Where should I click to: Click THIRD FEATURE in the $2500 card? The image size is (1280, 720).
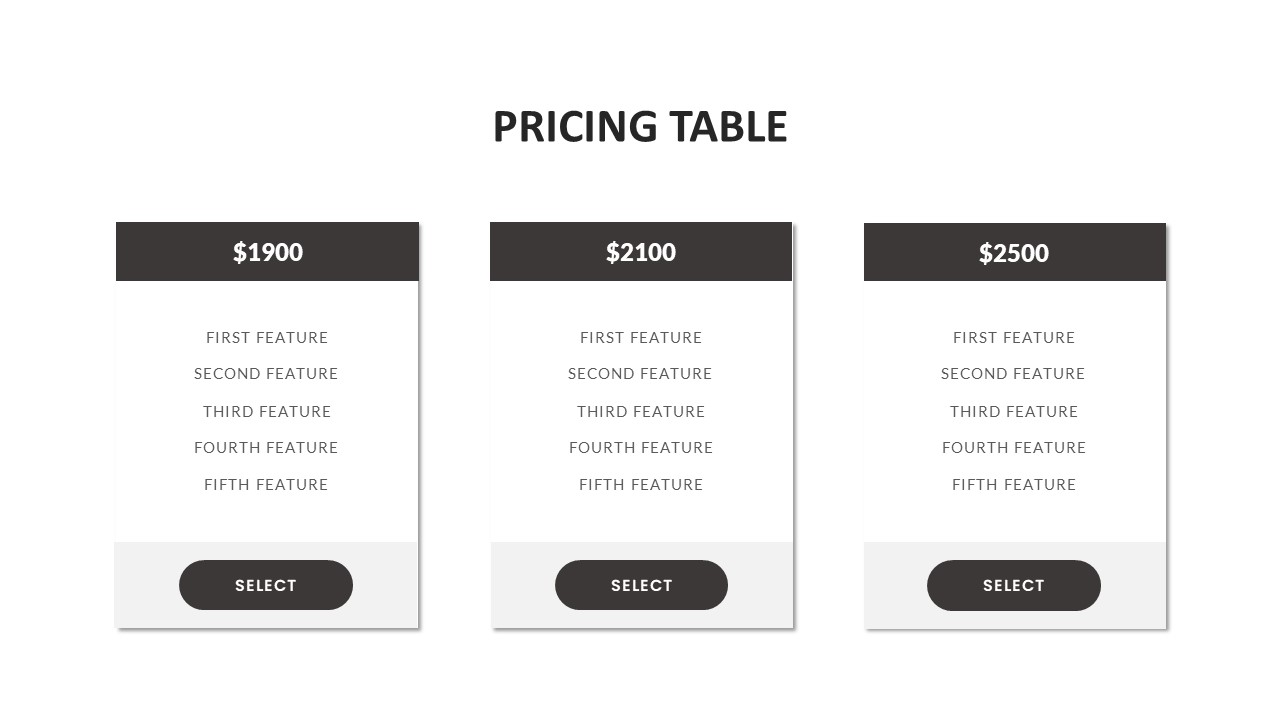pyautogui.click(x=1014, y=411)
